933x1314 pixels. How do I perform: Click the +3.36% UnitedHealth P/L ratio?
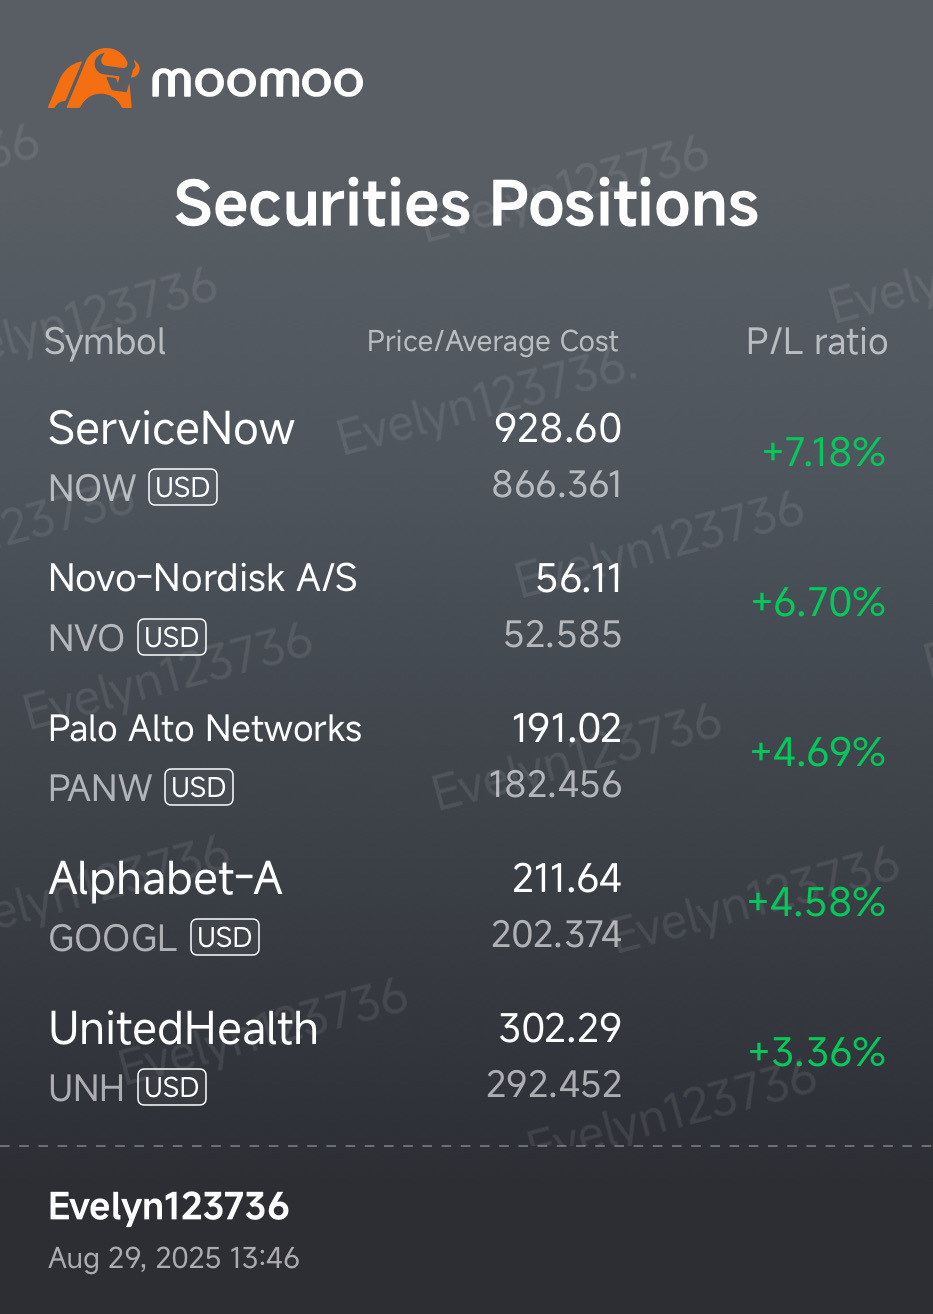click(816, 1052)
